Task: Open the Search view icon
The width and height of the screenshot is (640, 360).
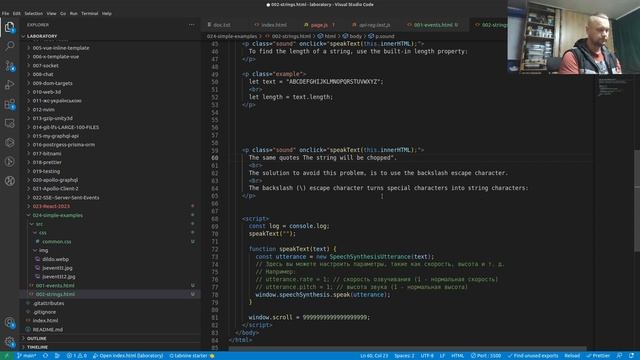Action: tap(9, 46)
